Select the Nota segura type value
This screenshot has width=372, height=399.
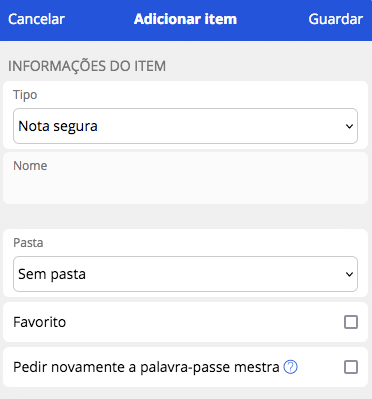click(58, 126)
